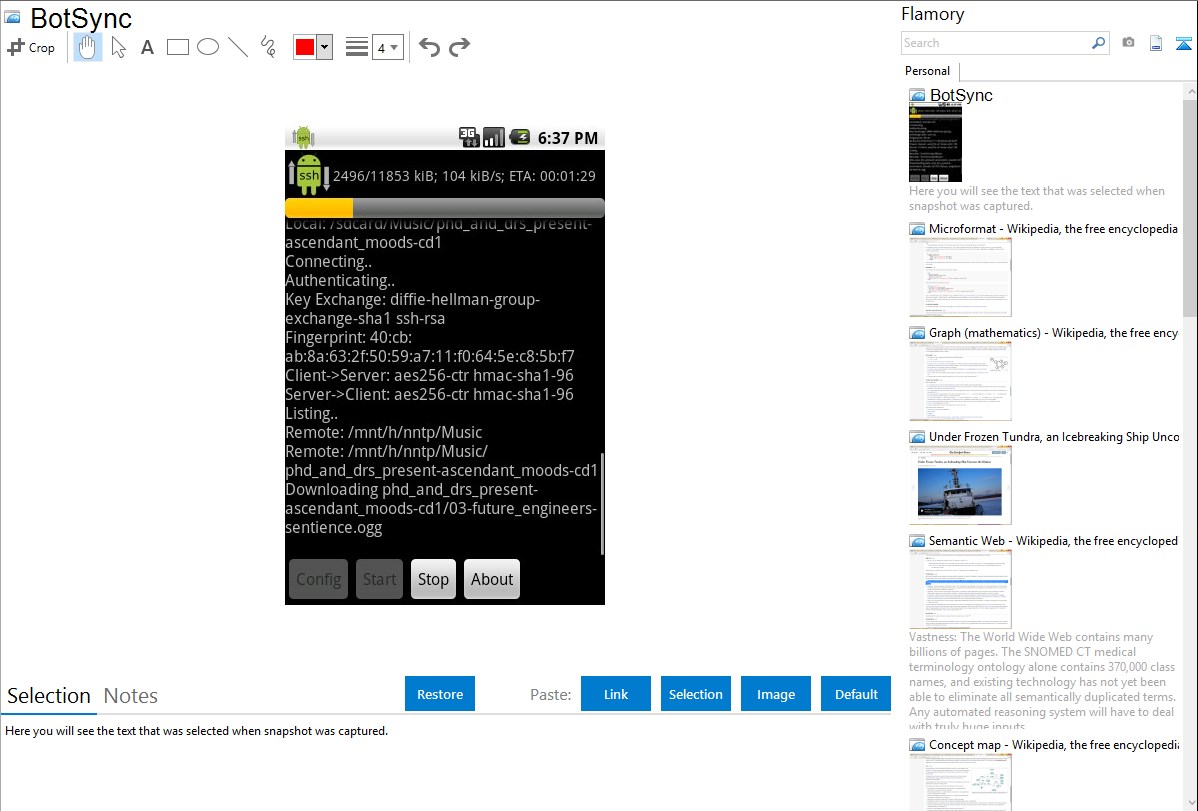The height and width of the screenshot is (811, 1198).
Task: Click the icon beside Under Frozen Tundra entry
Action: coord(917,437)
